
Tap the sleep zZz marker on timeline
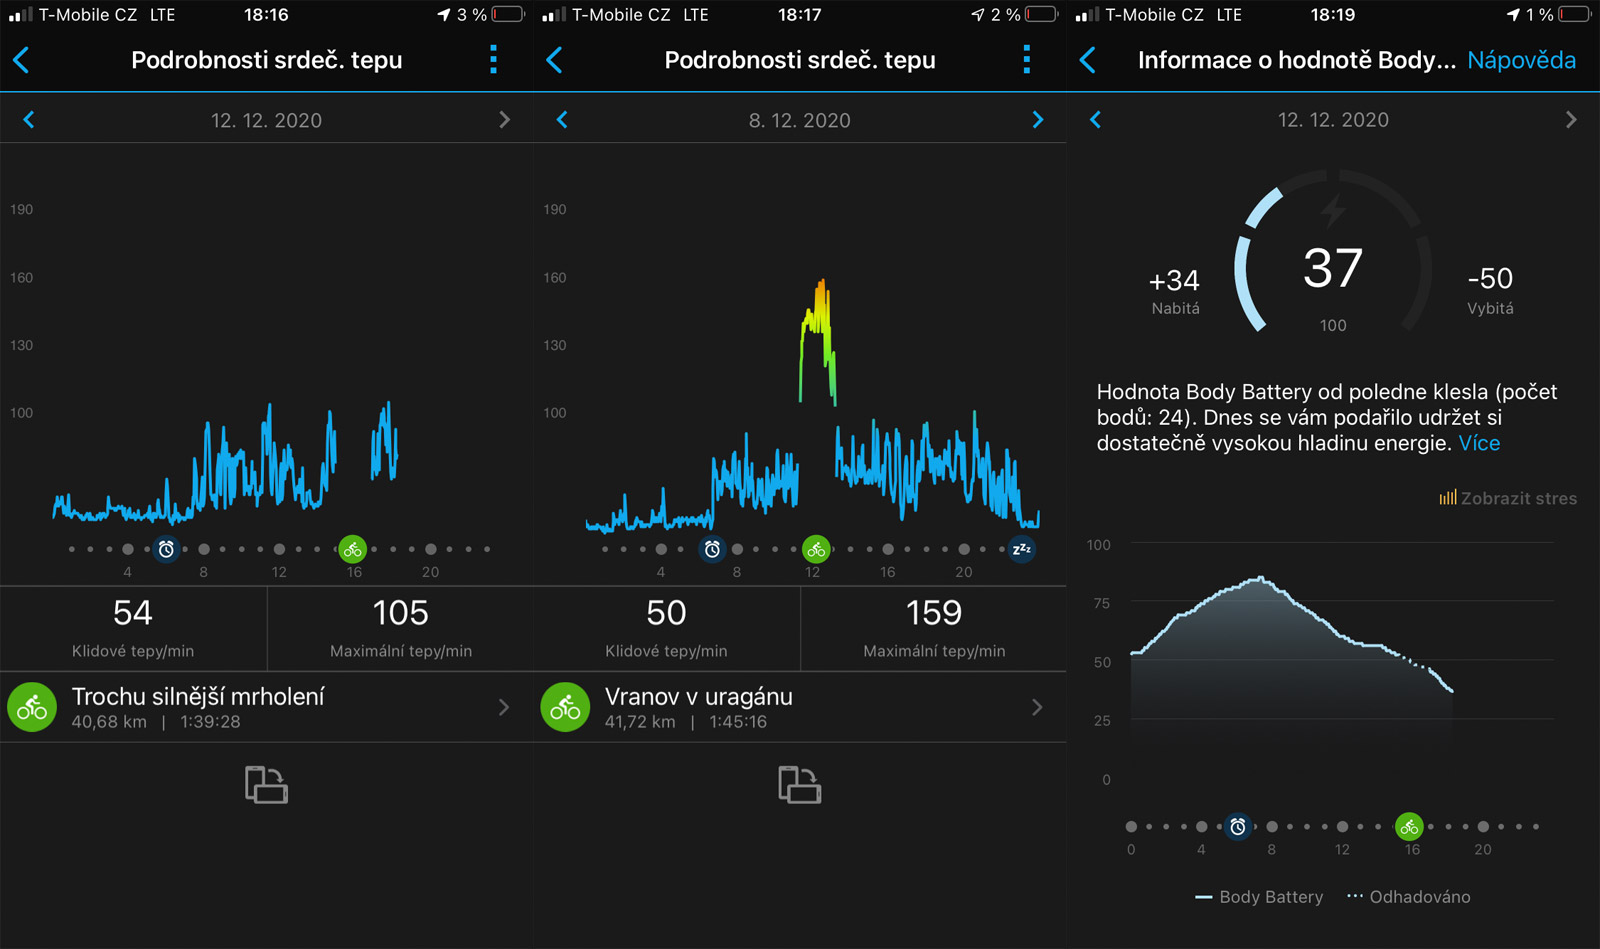tap(1021, 549)
